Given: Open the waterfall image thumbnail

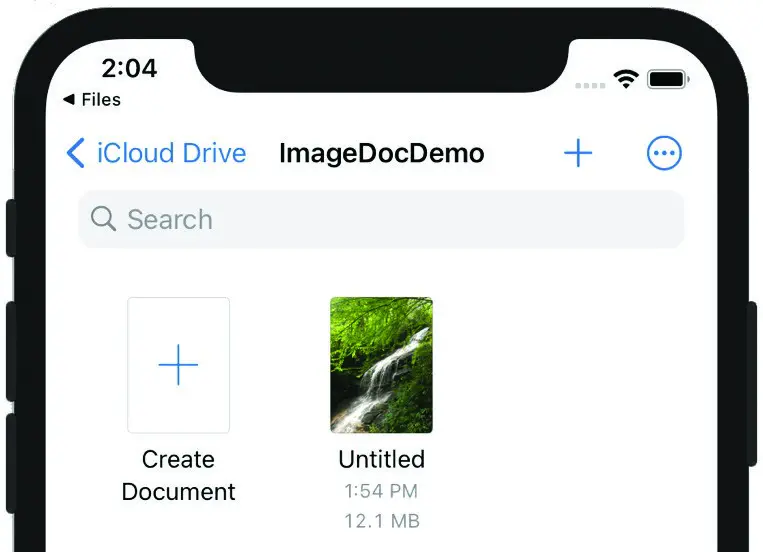Looking at the screenshot, I should coord(381,365).
